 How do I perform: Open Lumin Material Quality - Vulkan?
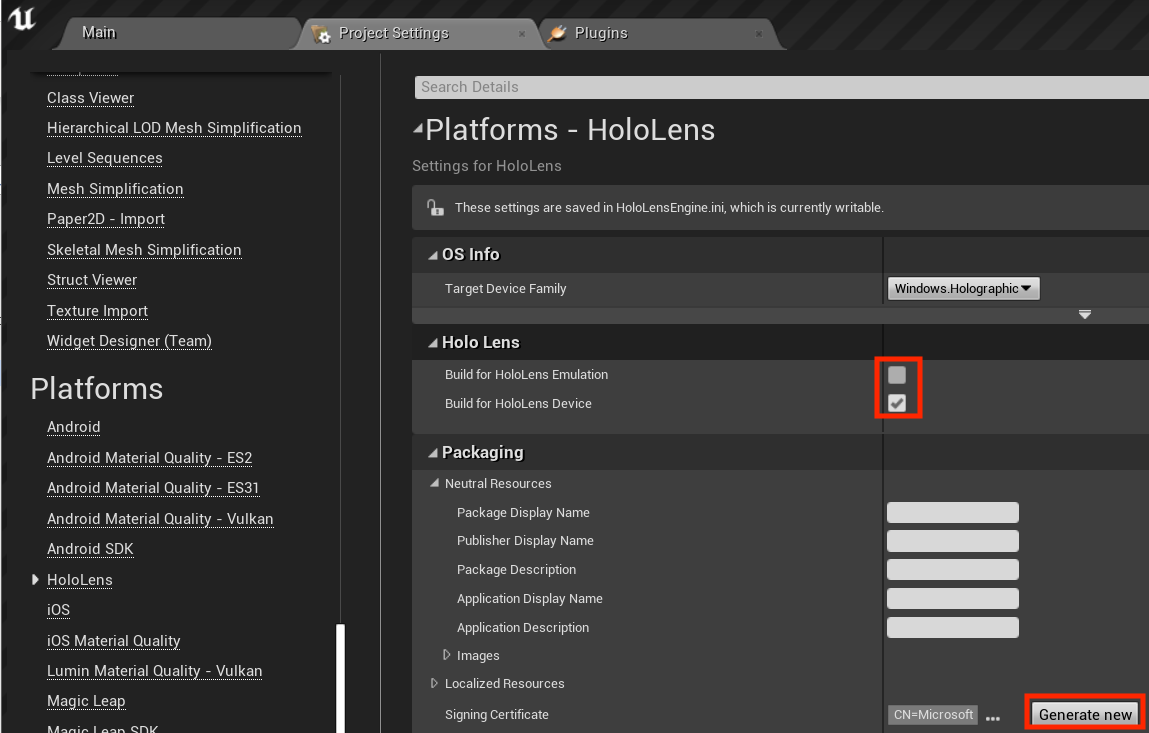155,671
